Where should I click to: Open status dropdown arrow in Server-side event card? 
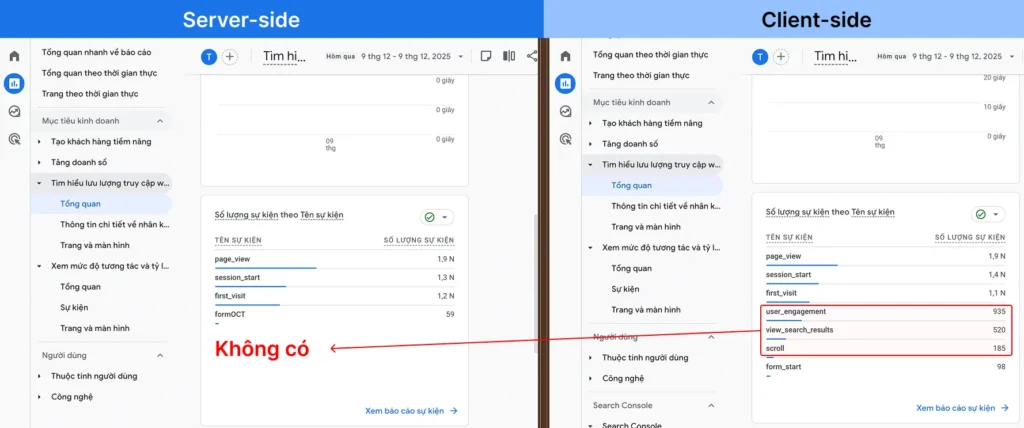tap(445, 217)
